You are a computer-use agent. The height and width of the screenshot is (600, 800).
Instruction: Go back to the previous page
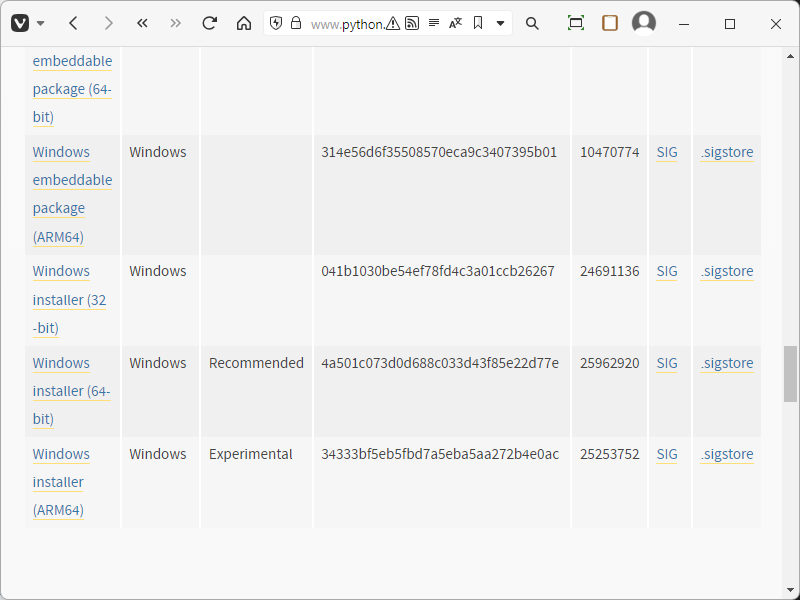(73, 23)
